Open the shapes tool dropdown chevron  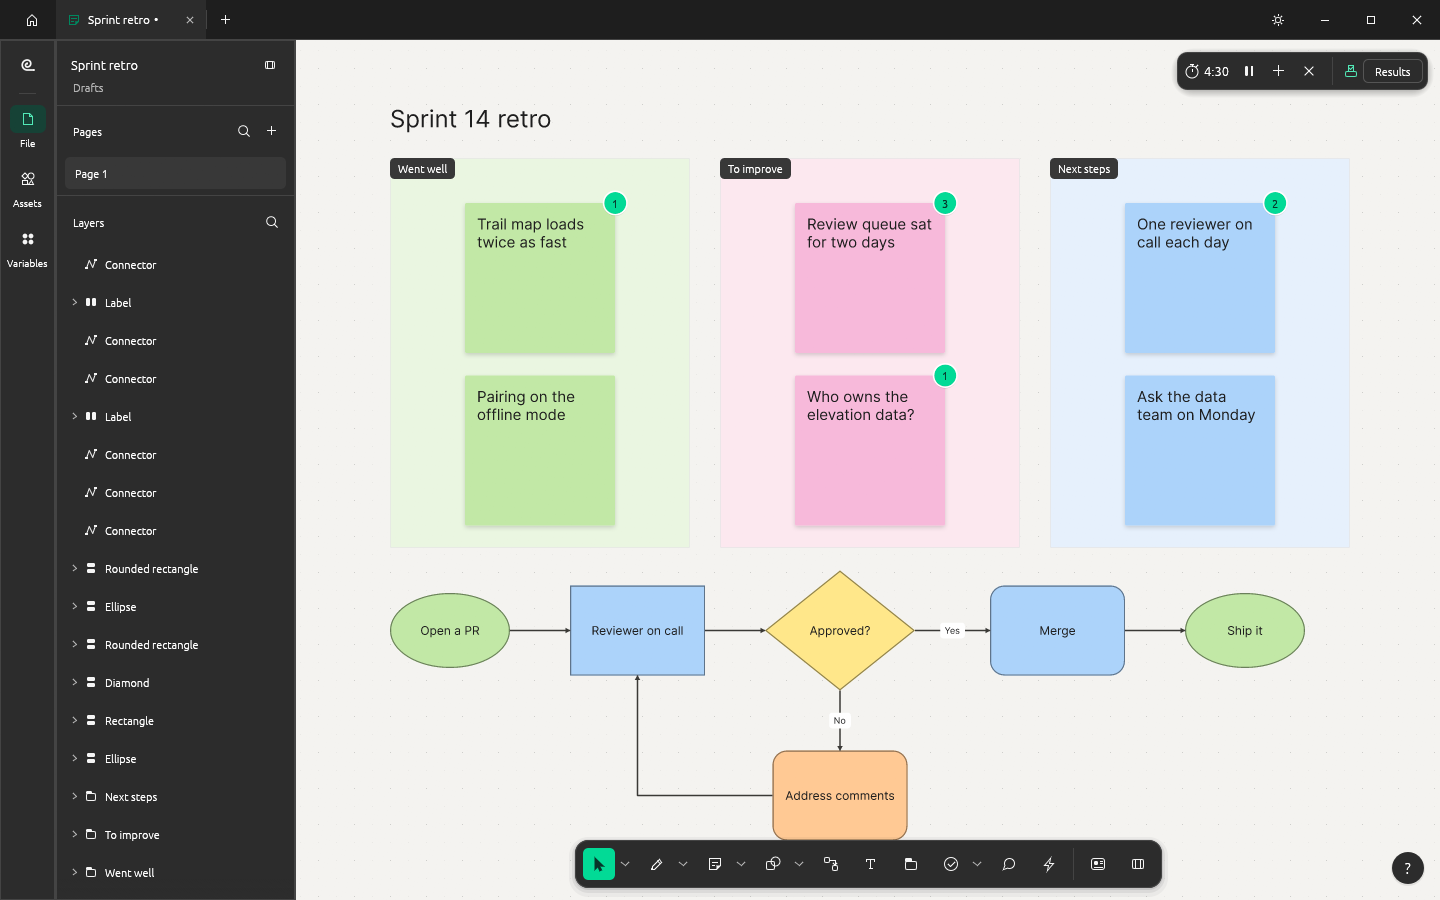(x=799, y=864)
